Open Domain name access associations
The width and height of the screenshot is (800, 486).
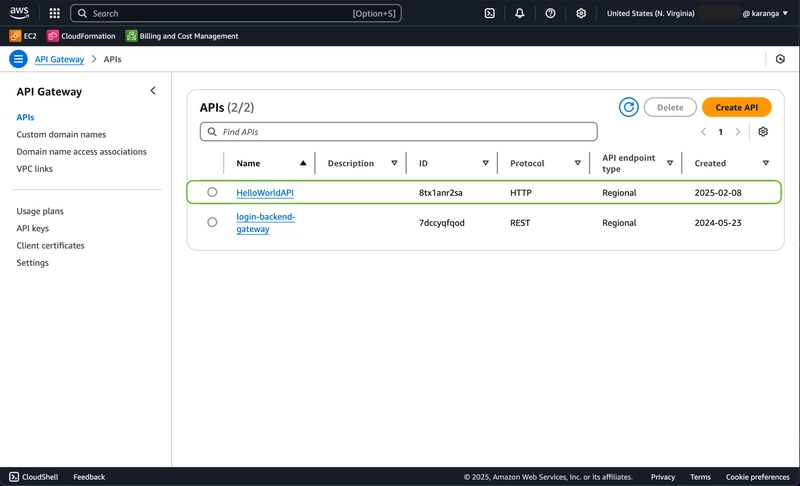tap(82, 151)
